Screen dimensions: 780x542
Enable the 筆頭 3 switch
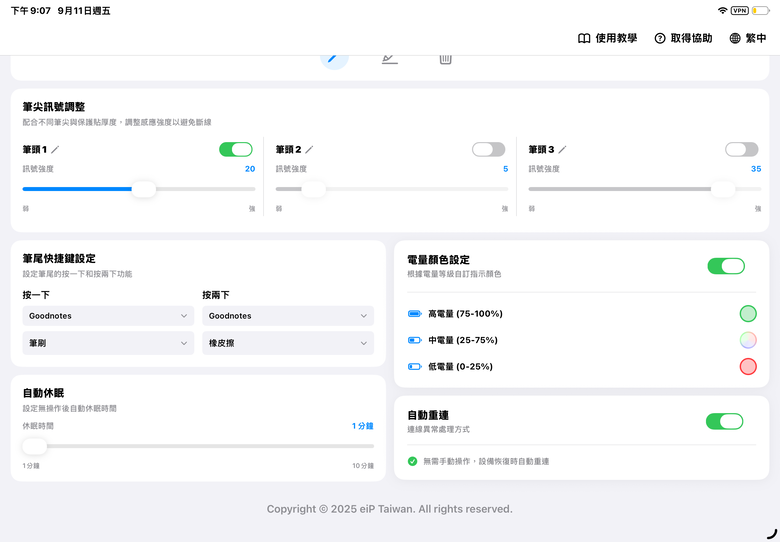[742, 149]
